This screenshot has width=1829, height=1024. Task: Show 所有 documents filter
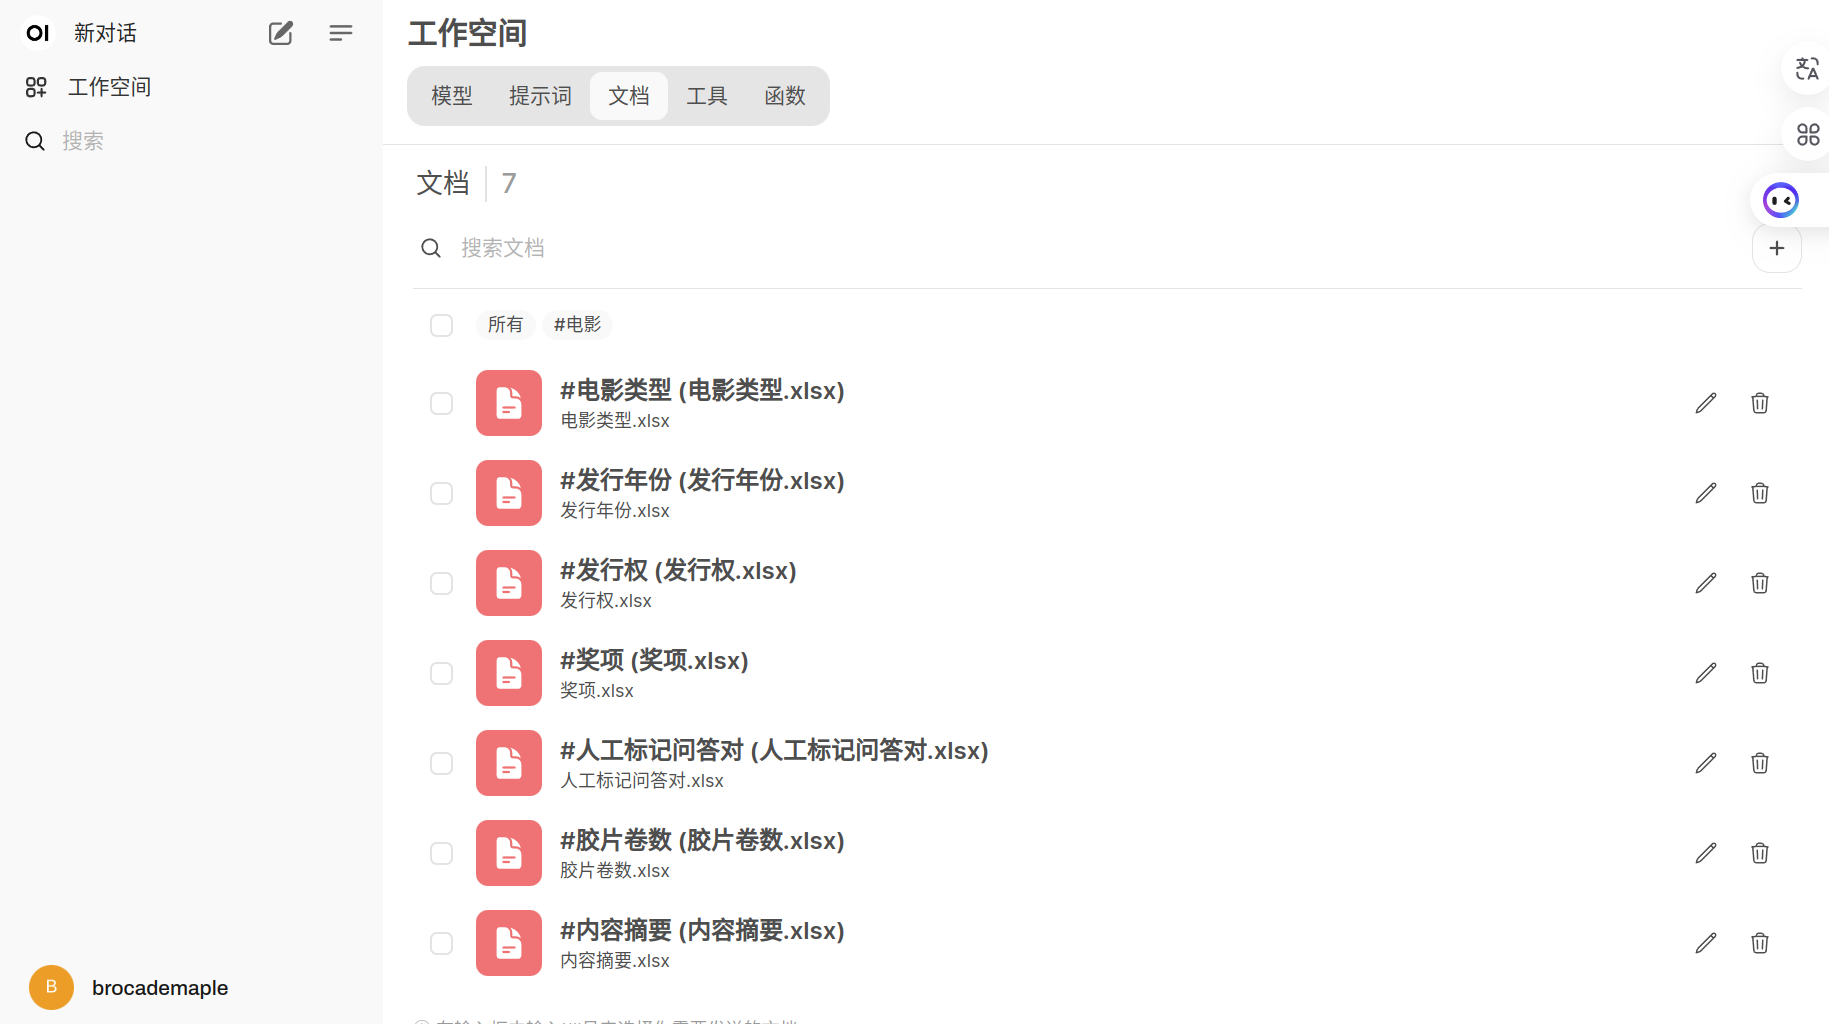pos(505,325)
